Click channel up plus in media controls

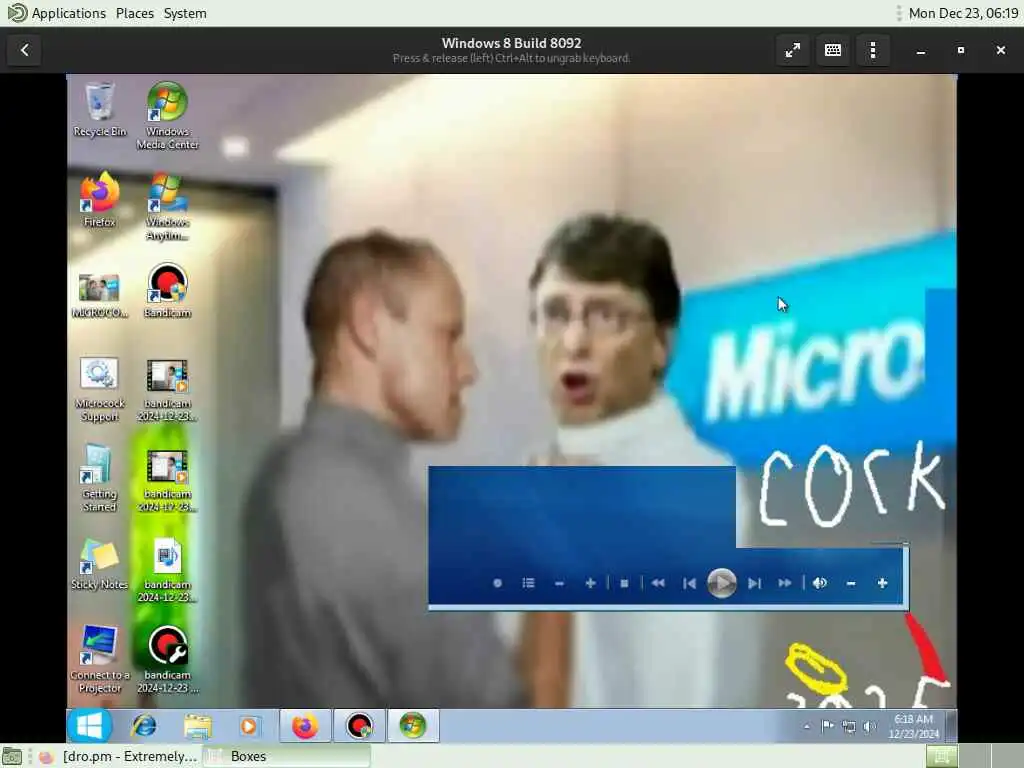pos(590,583)
